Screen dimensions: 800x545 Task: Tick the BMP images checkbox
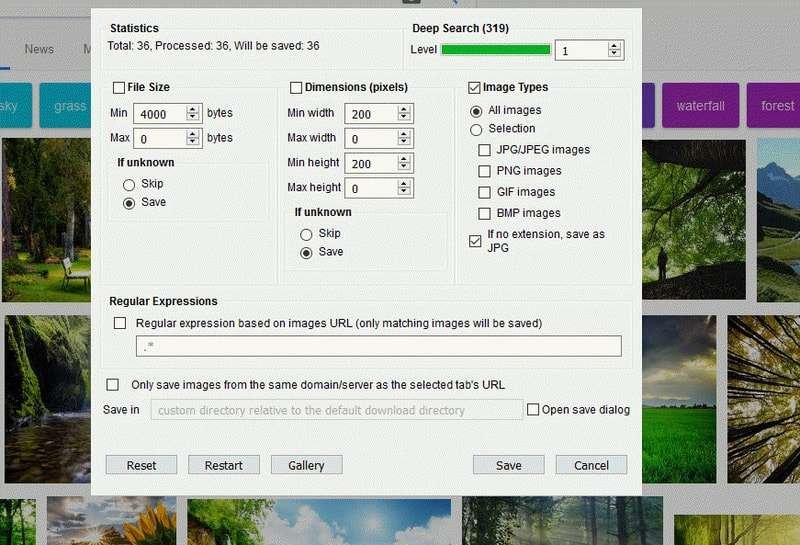[485, 213]
